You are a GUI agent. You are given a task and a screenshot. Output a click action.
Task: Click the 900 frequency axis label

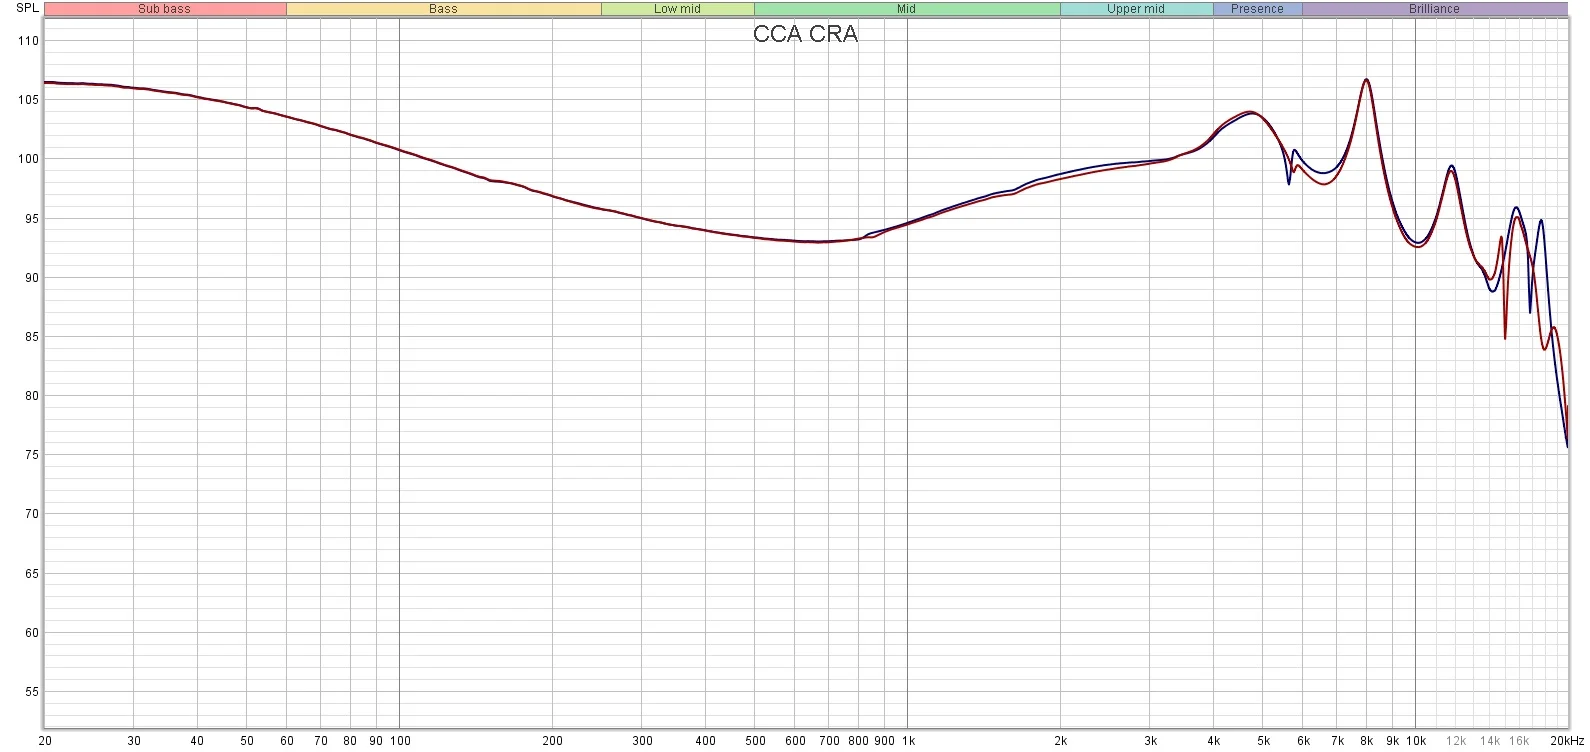pyautogui.click(x=884, y=741)
